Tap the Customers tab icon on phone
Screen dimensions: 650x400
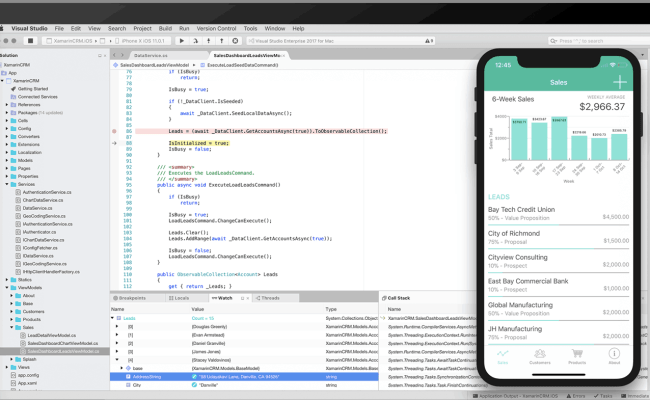pyautogui.click(x=540, y=356)
